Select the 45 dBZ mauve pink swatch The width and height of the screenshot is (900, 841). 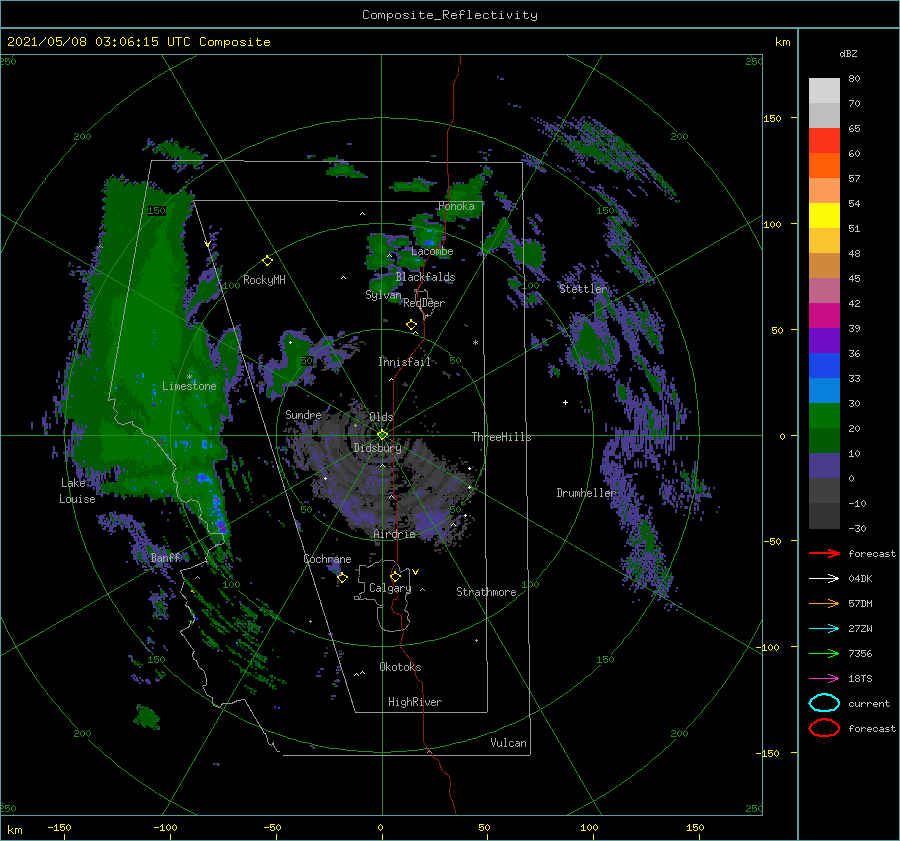(824, 290)
